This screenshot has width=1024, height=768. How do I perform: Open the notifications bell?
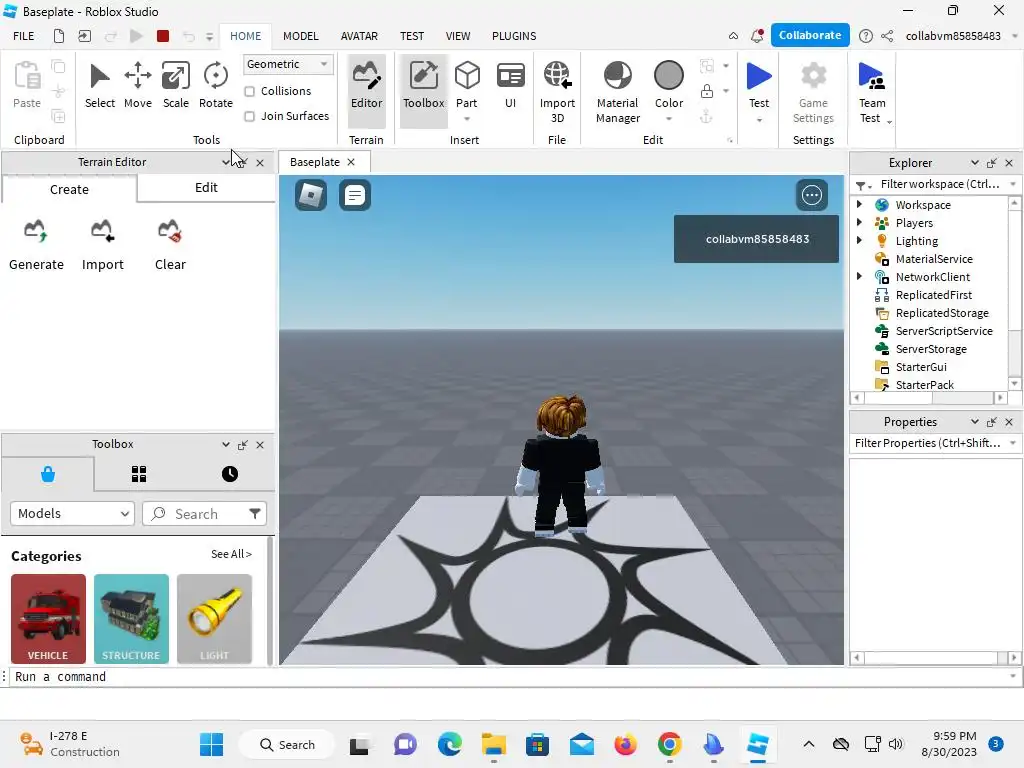757,36
